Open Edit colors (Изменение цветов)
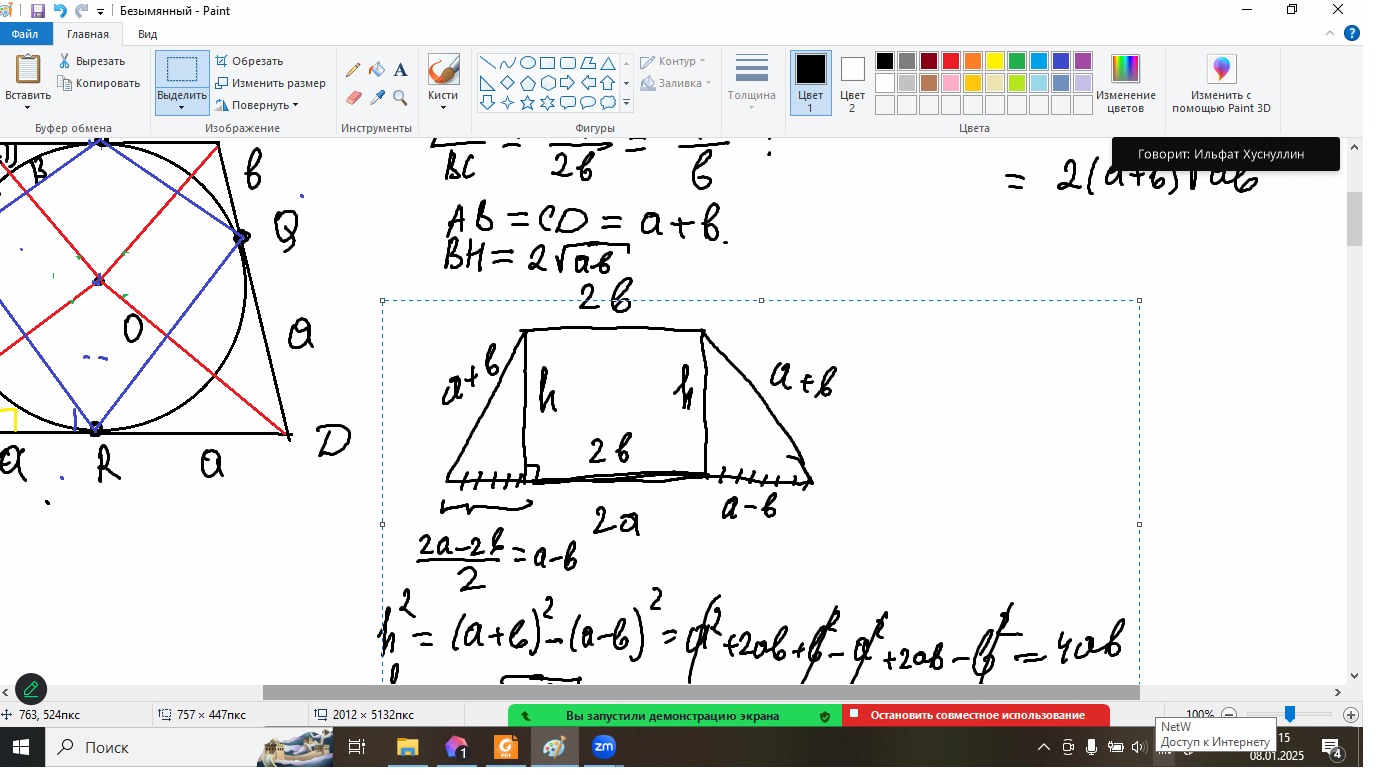Screen dimensions: 1381x775 1125,84
